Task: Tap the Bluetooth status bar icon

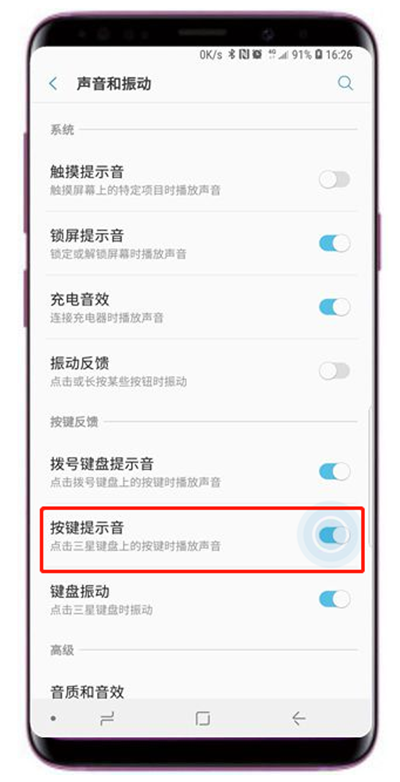Action: point(231,55)
